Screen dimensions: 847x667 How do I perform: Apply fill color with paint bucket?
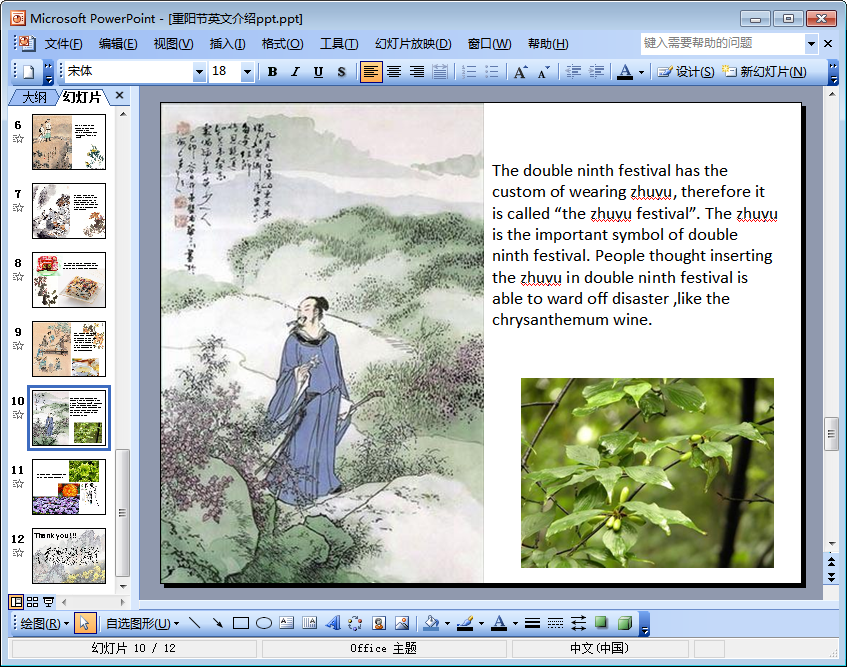coord(431,623)
